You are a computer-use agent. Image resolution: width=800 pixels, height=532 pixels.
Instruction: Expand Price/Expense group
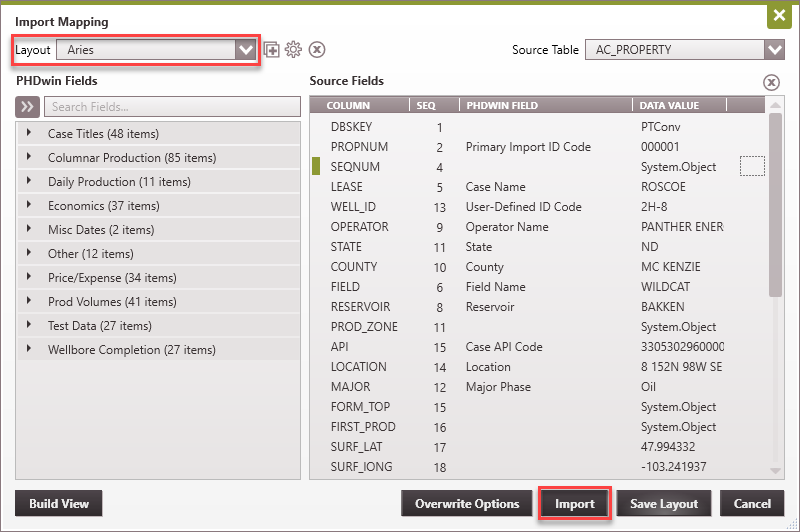pyautogui.click(x=29, y=277)
